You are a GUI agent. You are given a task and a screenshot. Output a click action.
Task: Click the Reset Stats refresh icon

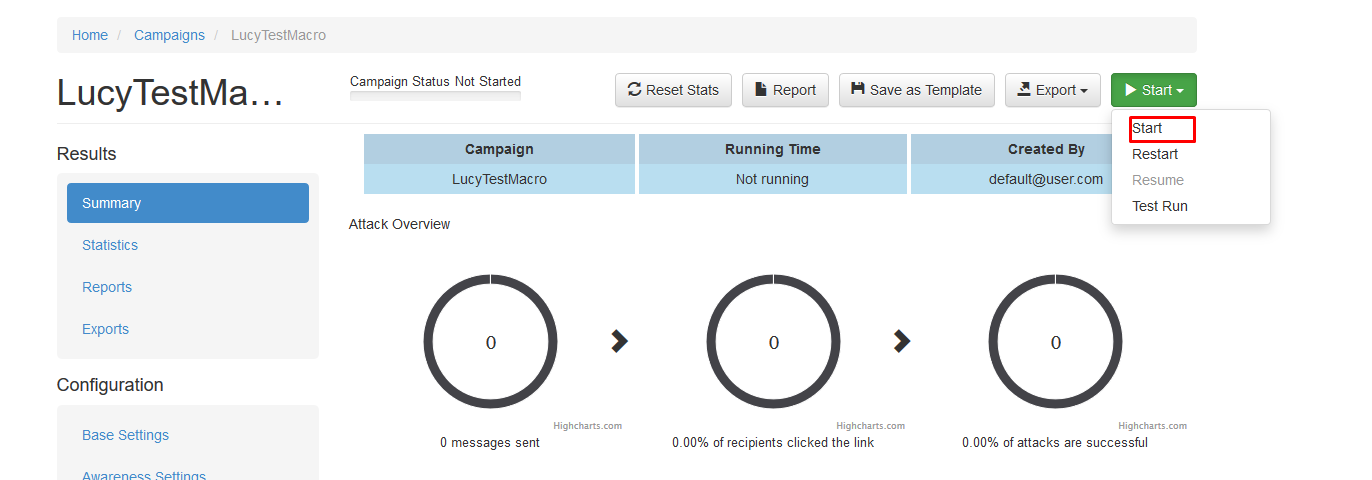(x=634, y=90)
